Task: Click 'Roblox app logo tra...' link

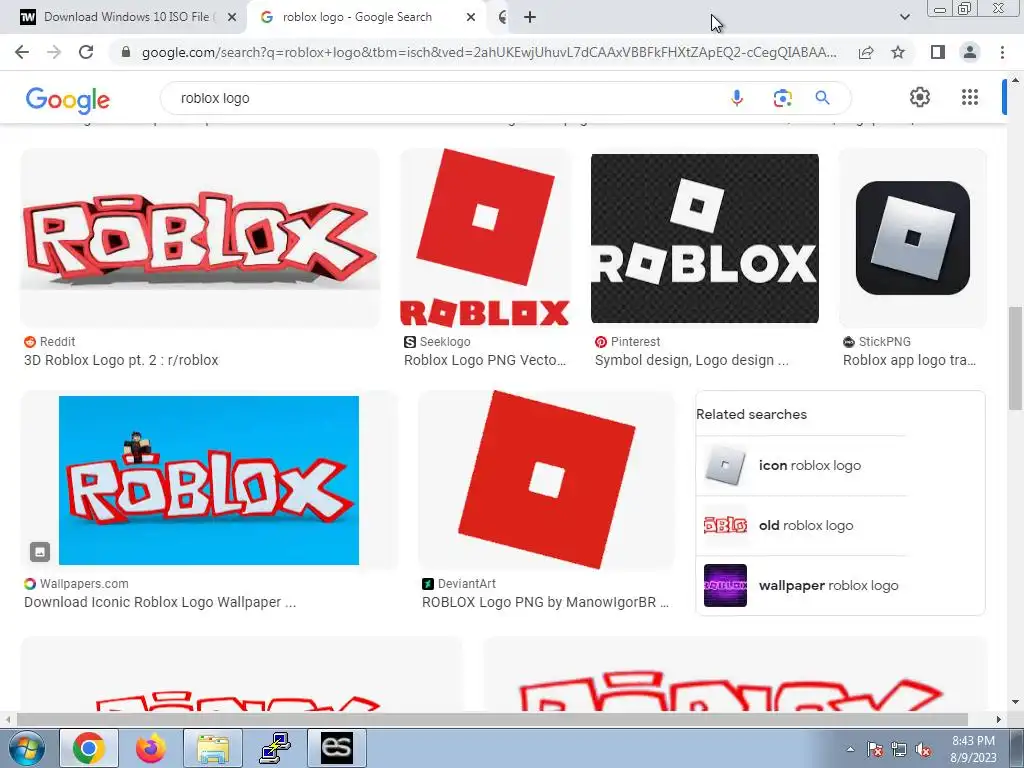Action: click(x=909, y=360)
